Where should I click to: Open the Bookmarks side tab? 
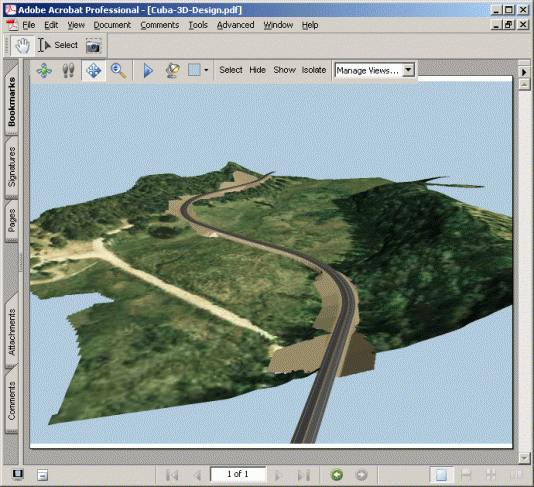point(12,101)
